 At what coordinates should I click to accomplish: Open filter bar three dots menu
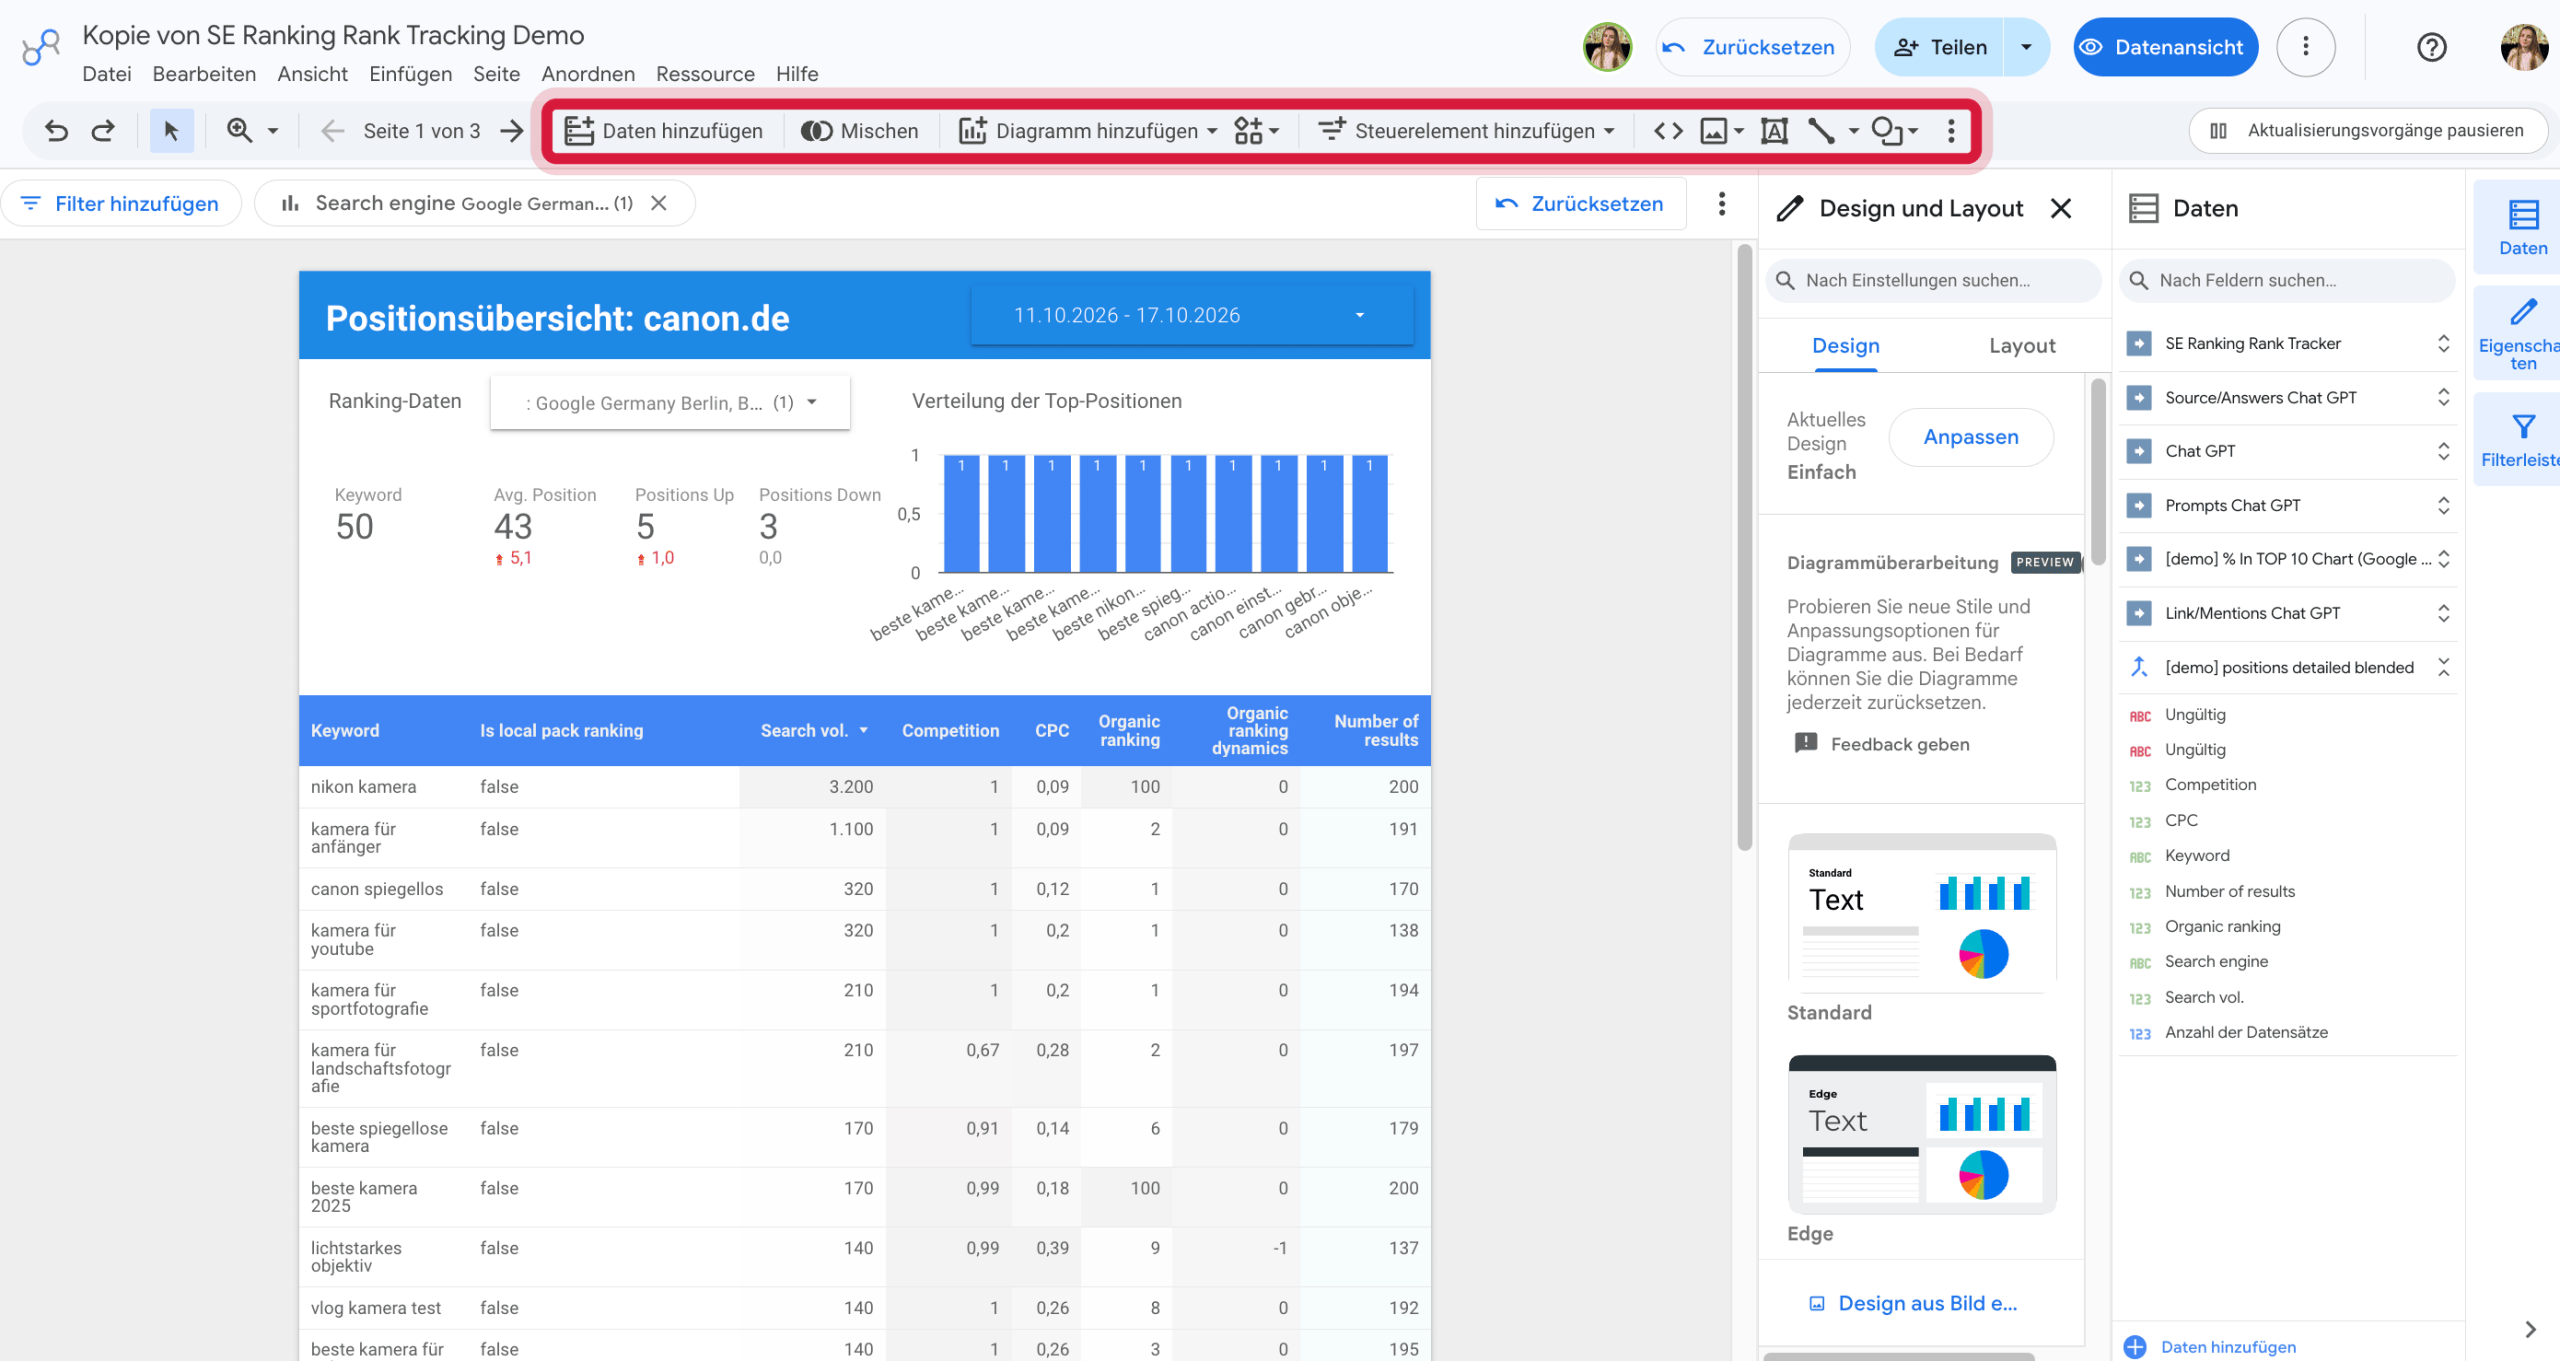(x=1721, y=204)
